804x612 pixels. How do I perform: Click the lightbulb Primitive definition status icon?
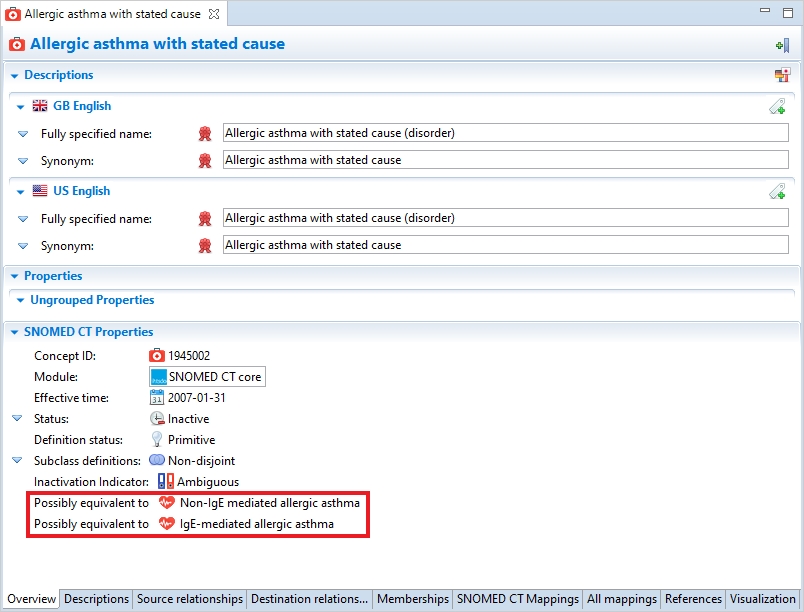157,440
